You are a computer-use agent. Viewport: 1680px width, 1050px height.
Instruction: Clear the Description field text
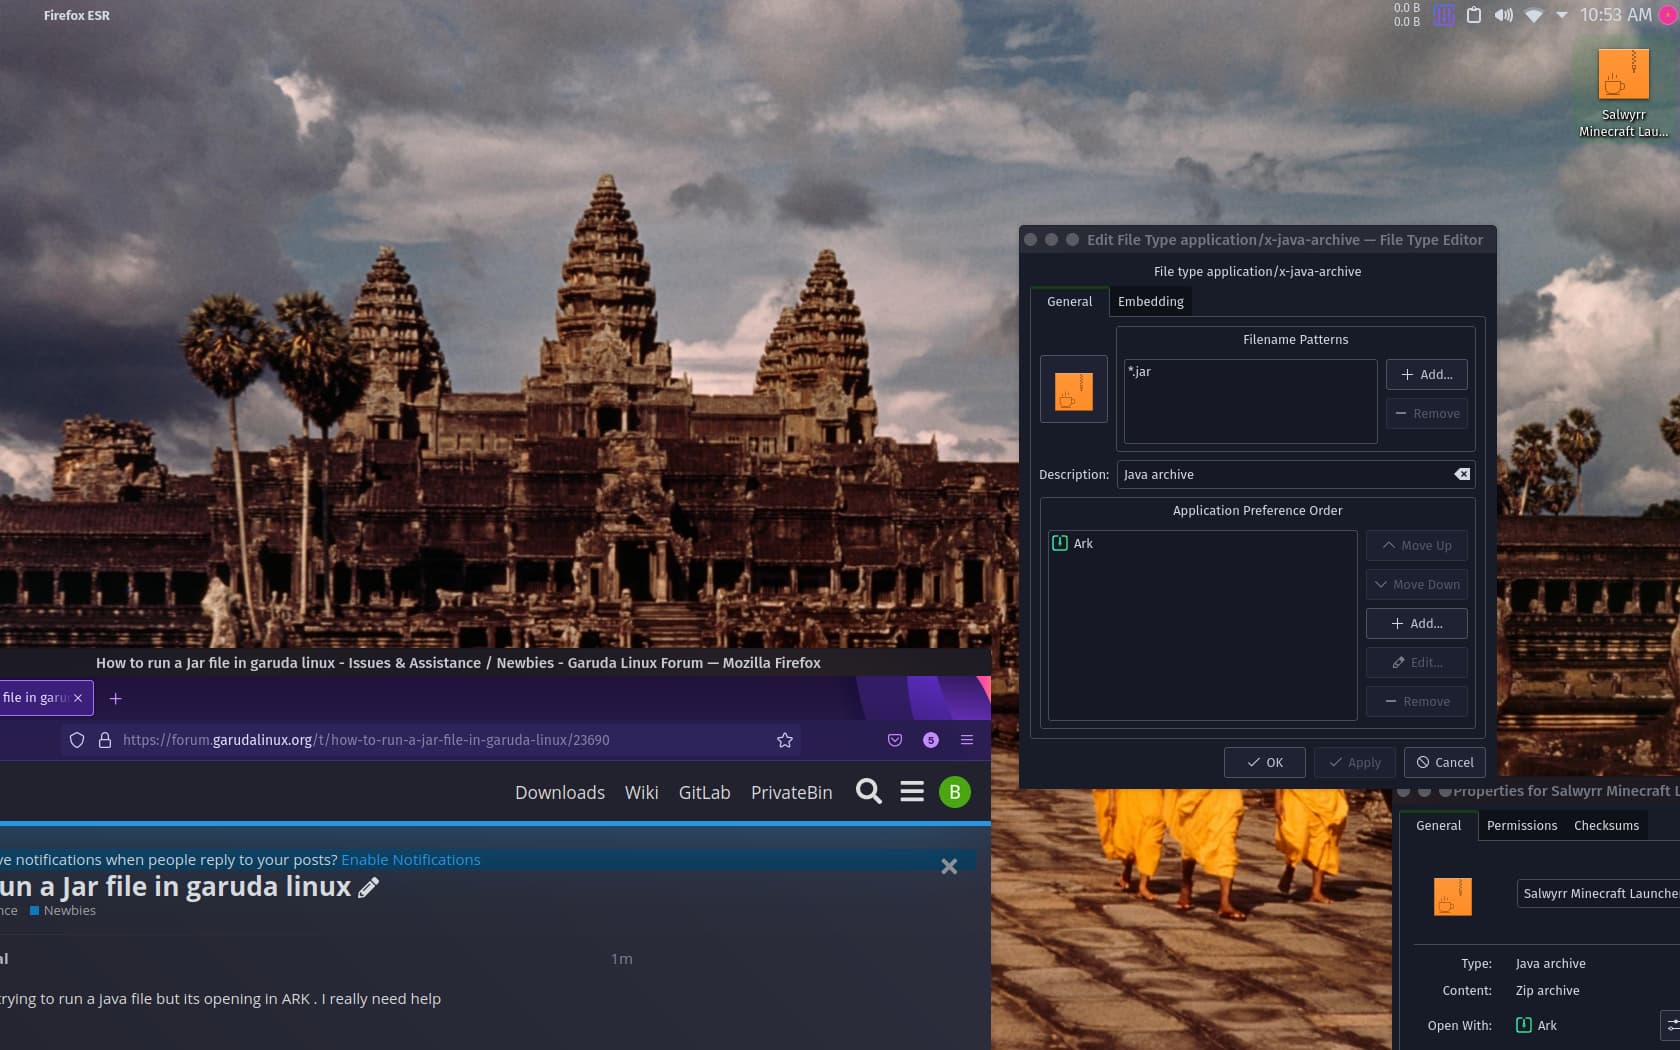pos(1462,474)
